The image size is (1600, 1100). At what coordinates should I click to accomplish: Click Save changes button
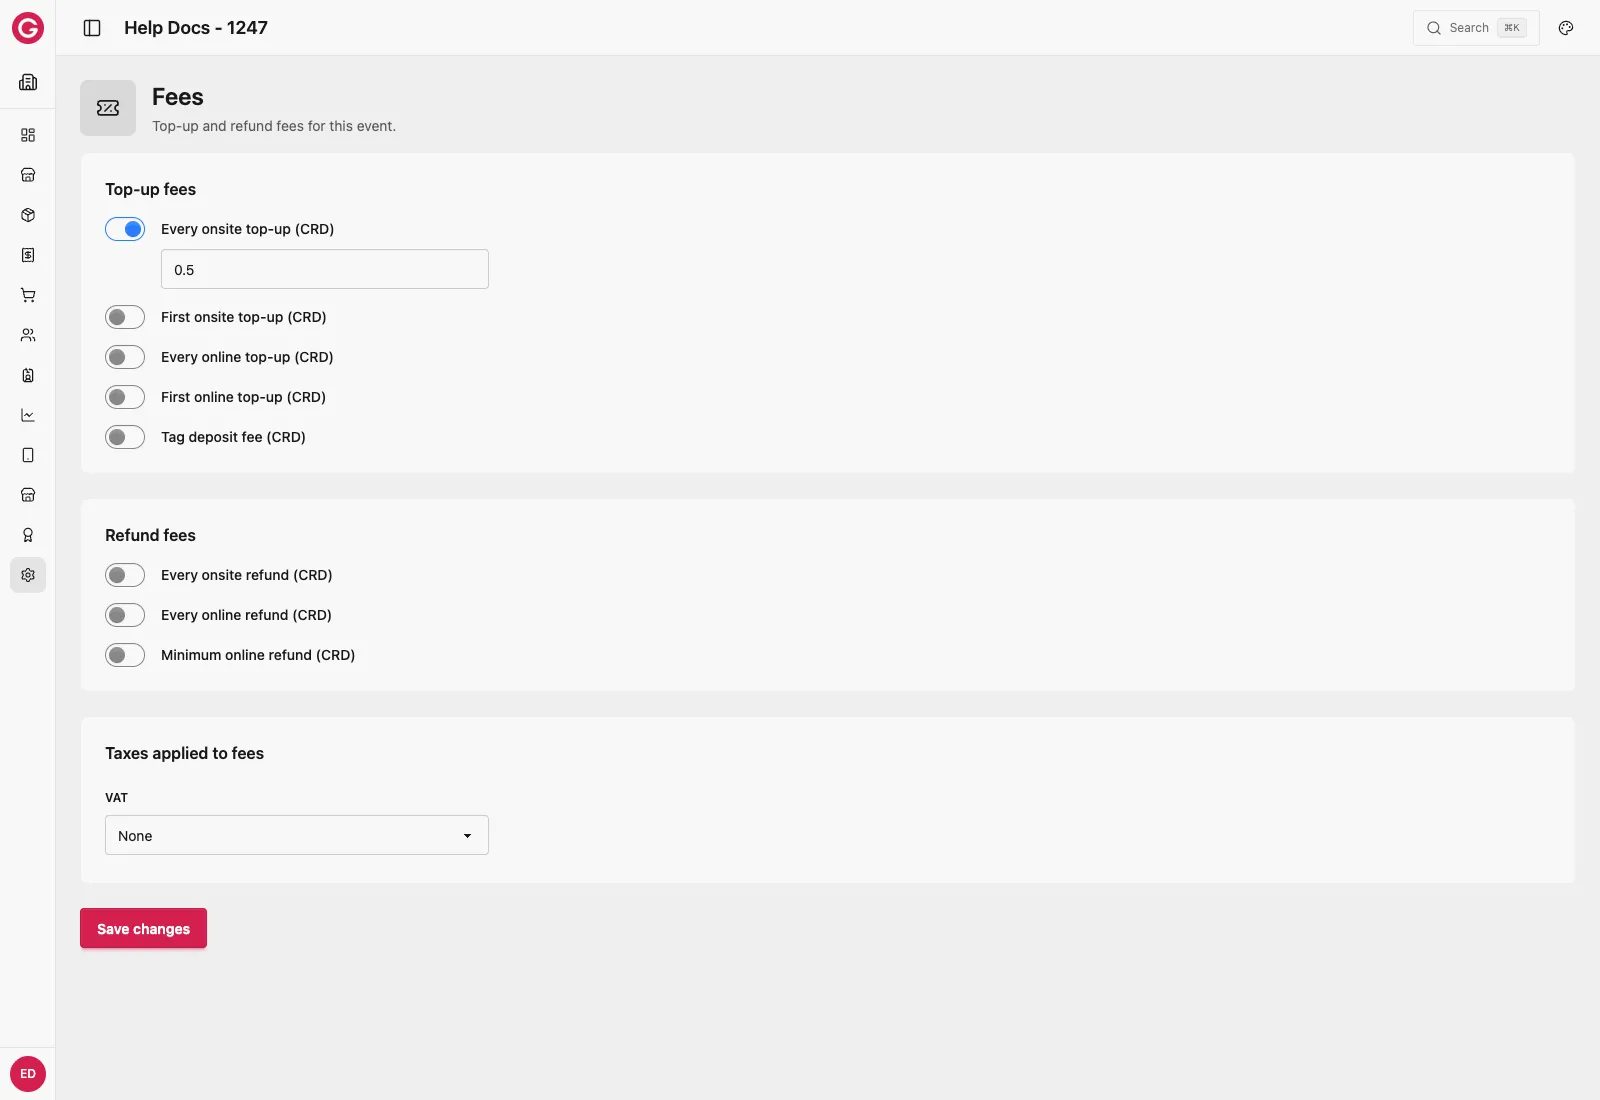click(x=143, y=928)
